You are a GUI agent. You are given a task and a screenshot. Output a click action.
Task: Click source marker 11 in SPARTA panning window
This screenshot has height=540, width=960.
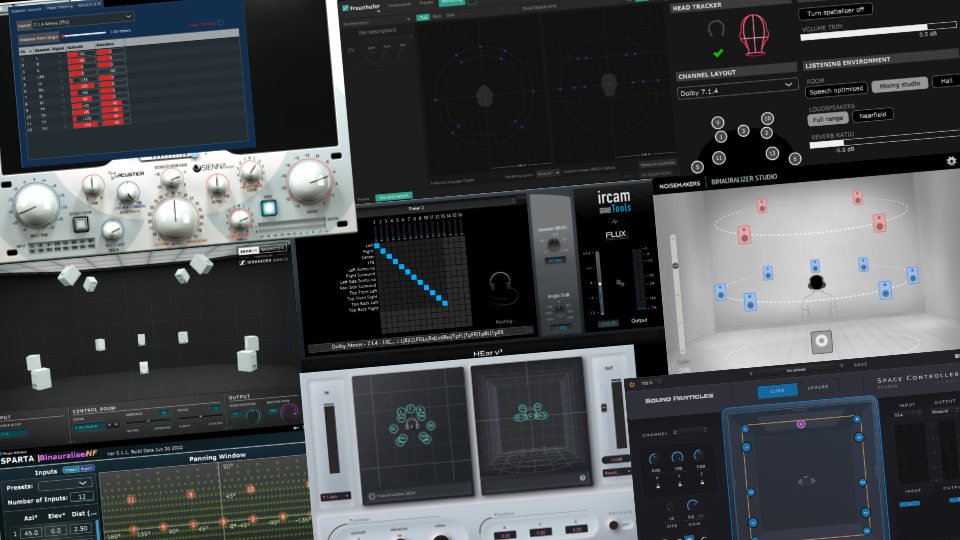pyautogui.click(x=130, y=500)
